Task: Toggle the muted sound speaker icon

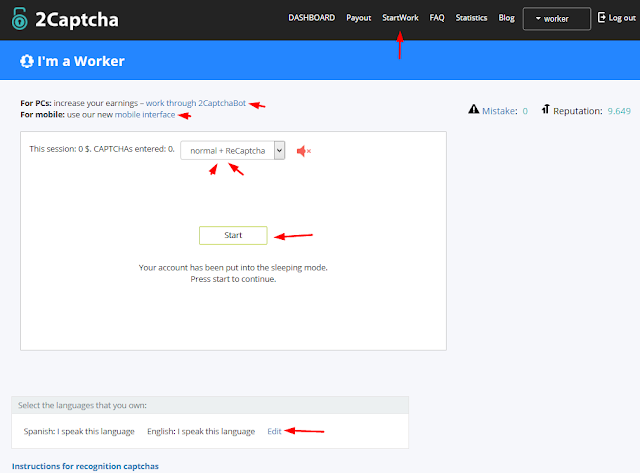Action: tap(304, 151)
